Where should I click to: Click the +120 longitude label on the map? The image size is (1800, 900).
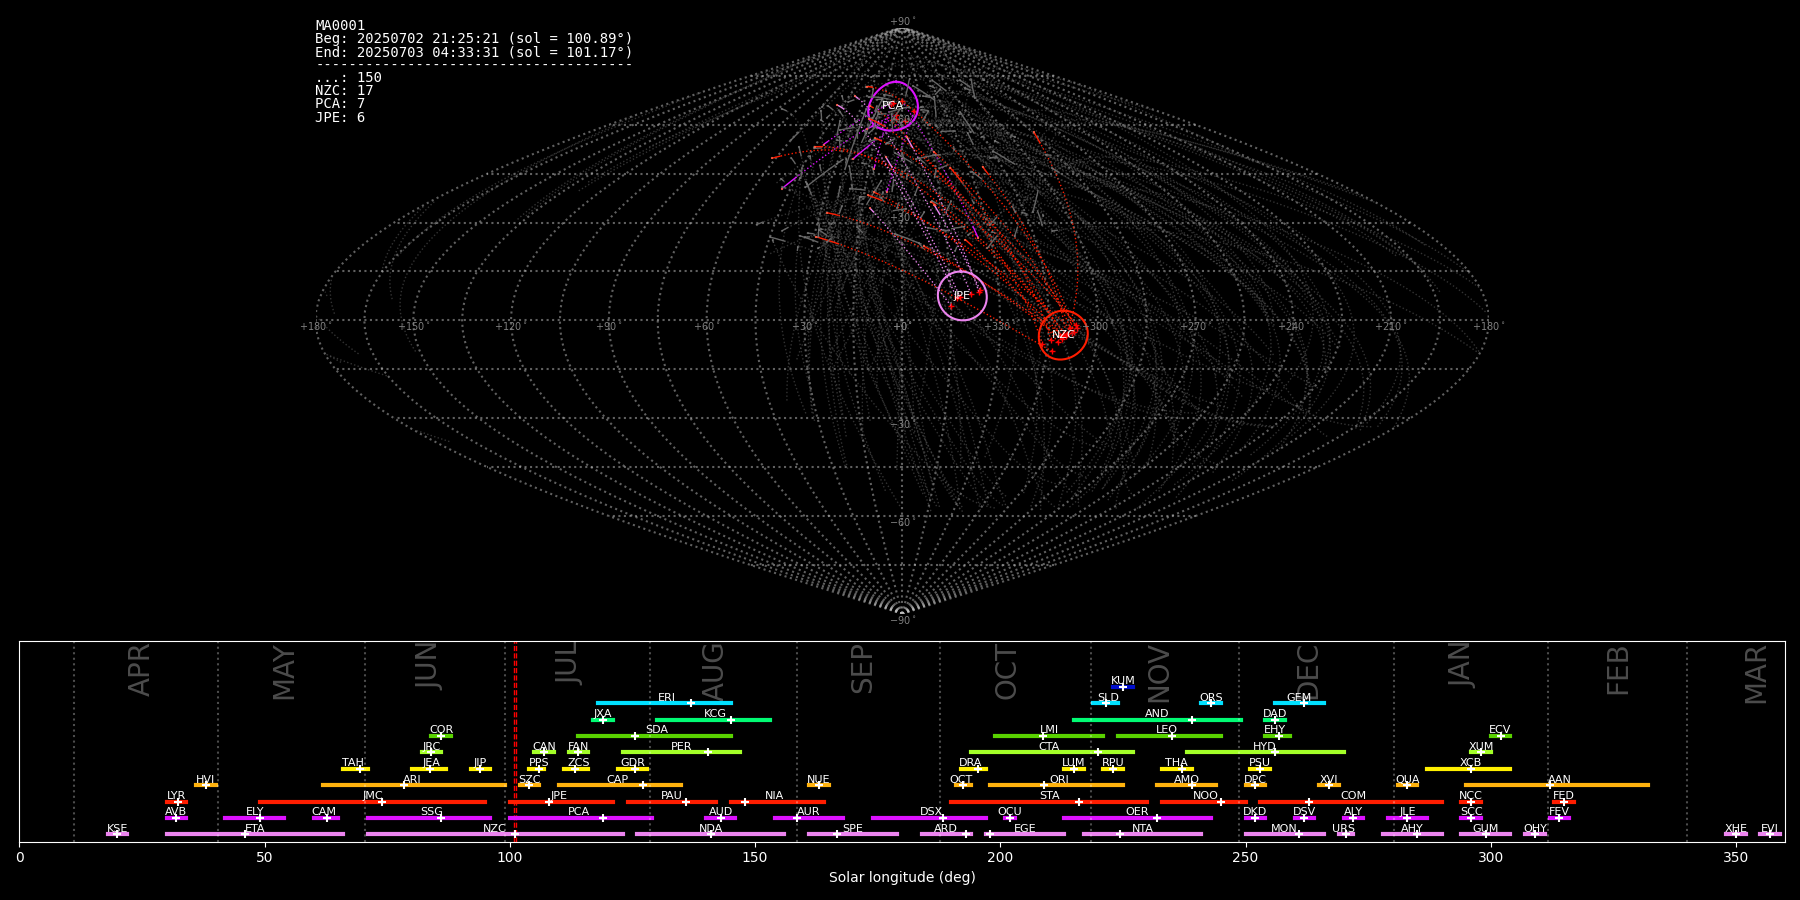coord(508,327)
